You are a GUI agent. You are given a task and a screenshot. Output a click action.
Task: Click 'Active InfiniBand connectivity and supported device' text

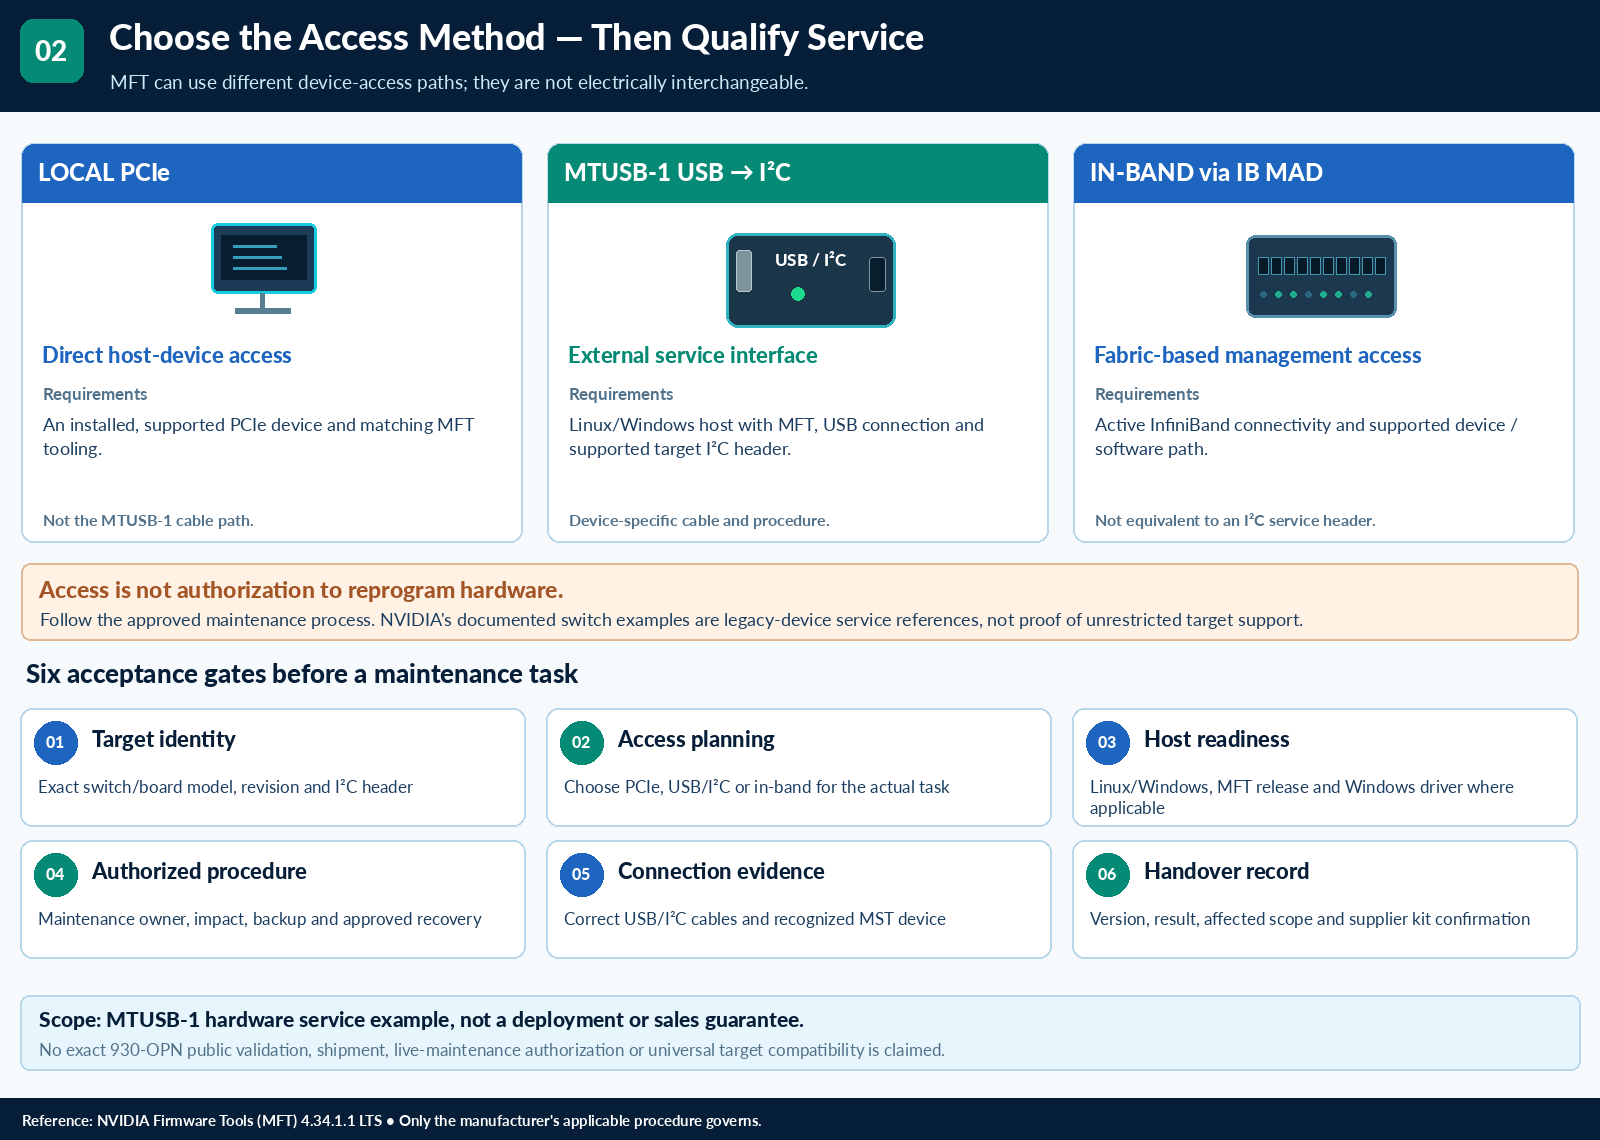point(1306,437)
